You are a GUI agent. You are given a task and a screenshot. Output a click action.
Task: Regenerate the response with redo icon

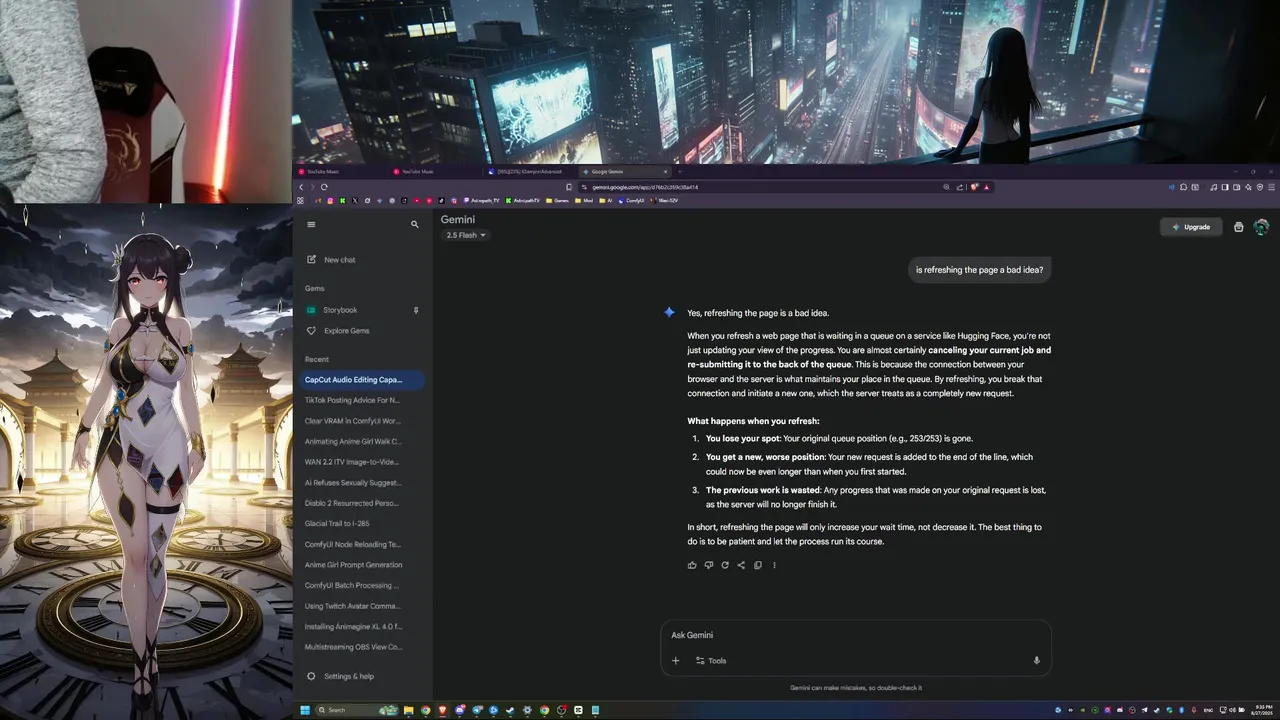[x=725, y=565]
